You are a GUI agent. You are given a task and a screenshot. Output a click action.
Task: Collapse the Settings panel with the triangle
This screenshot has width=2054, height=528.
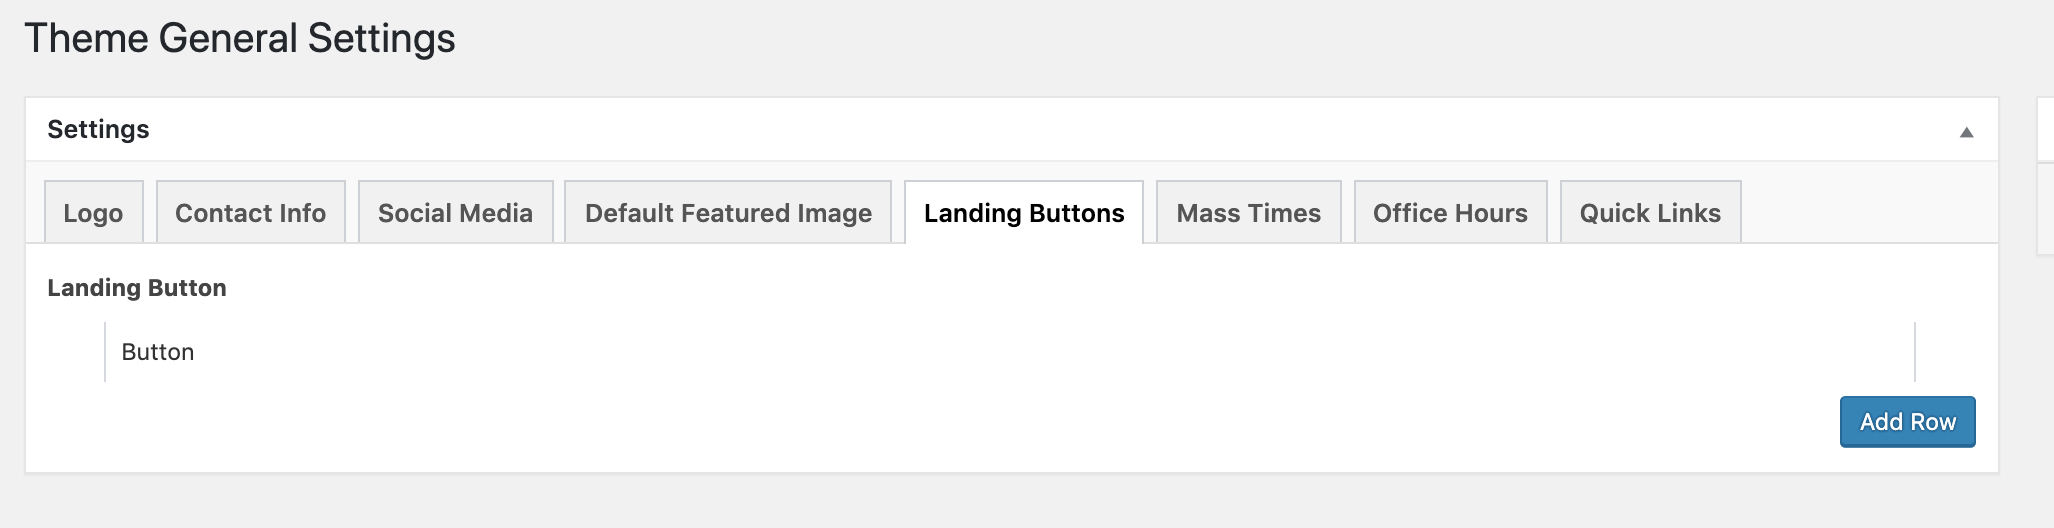pos(1966,132)
